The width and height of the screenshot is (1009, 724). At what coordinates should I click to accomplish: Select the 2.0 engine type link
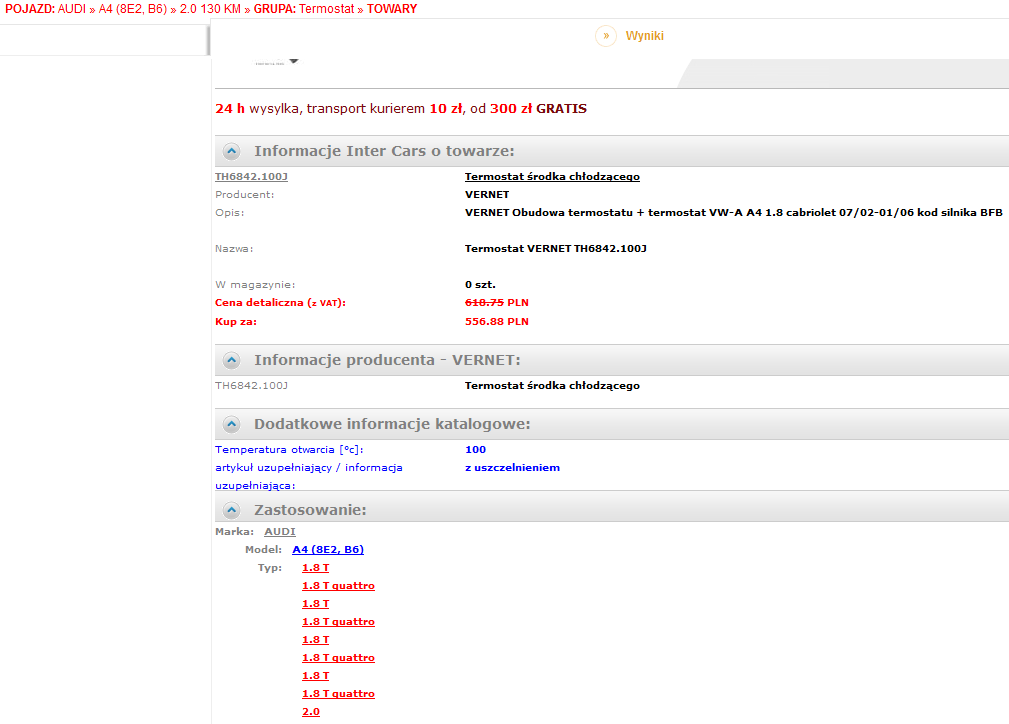pyautogui.click(x=311, y=712)
